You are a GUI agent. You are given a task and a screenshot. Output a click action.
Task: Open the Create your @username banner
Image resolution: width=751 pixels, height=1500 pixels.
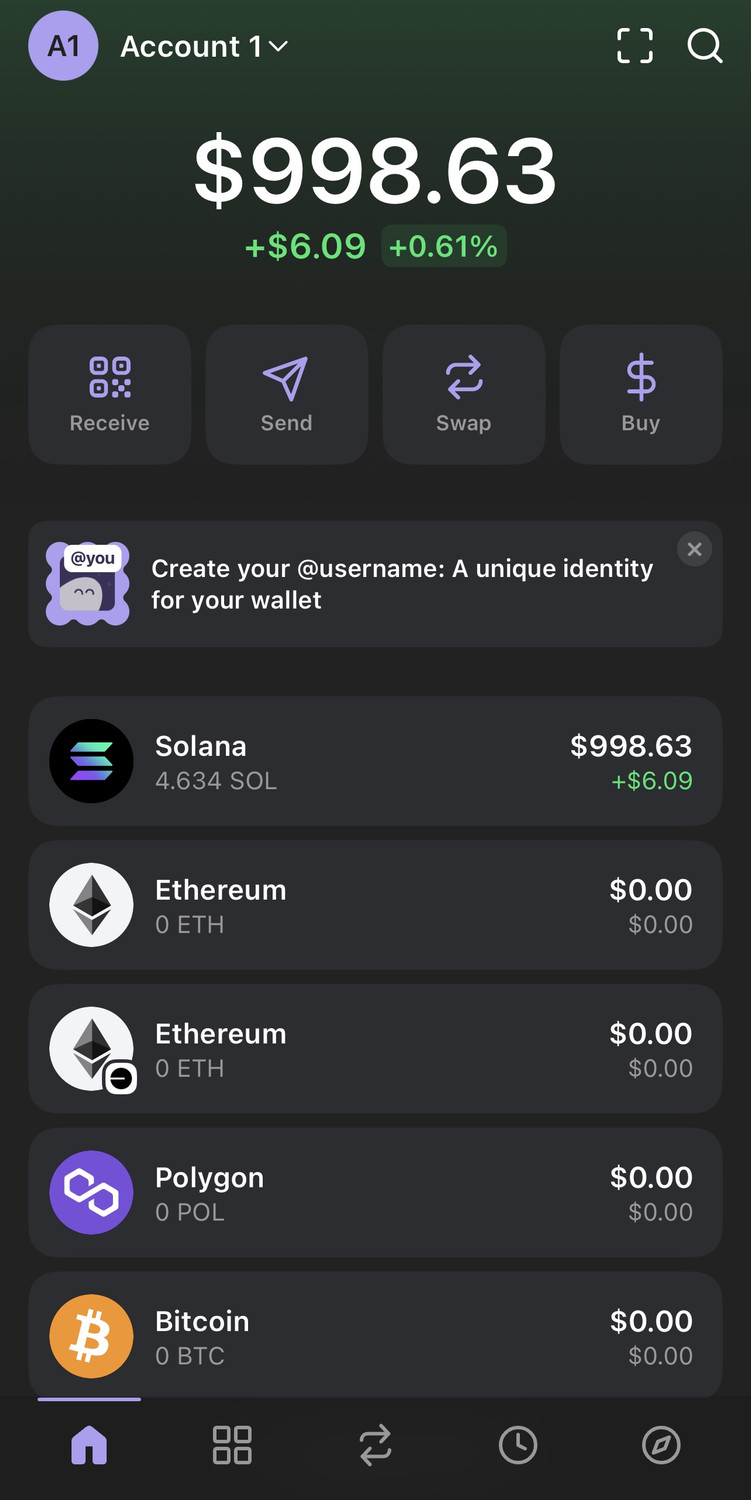tap(400, 584)
